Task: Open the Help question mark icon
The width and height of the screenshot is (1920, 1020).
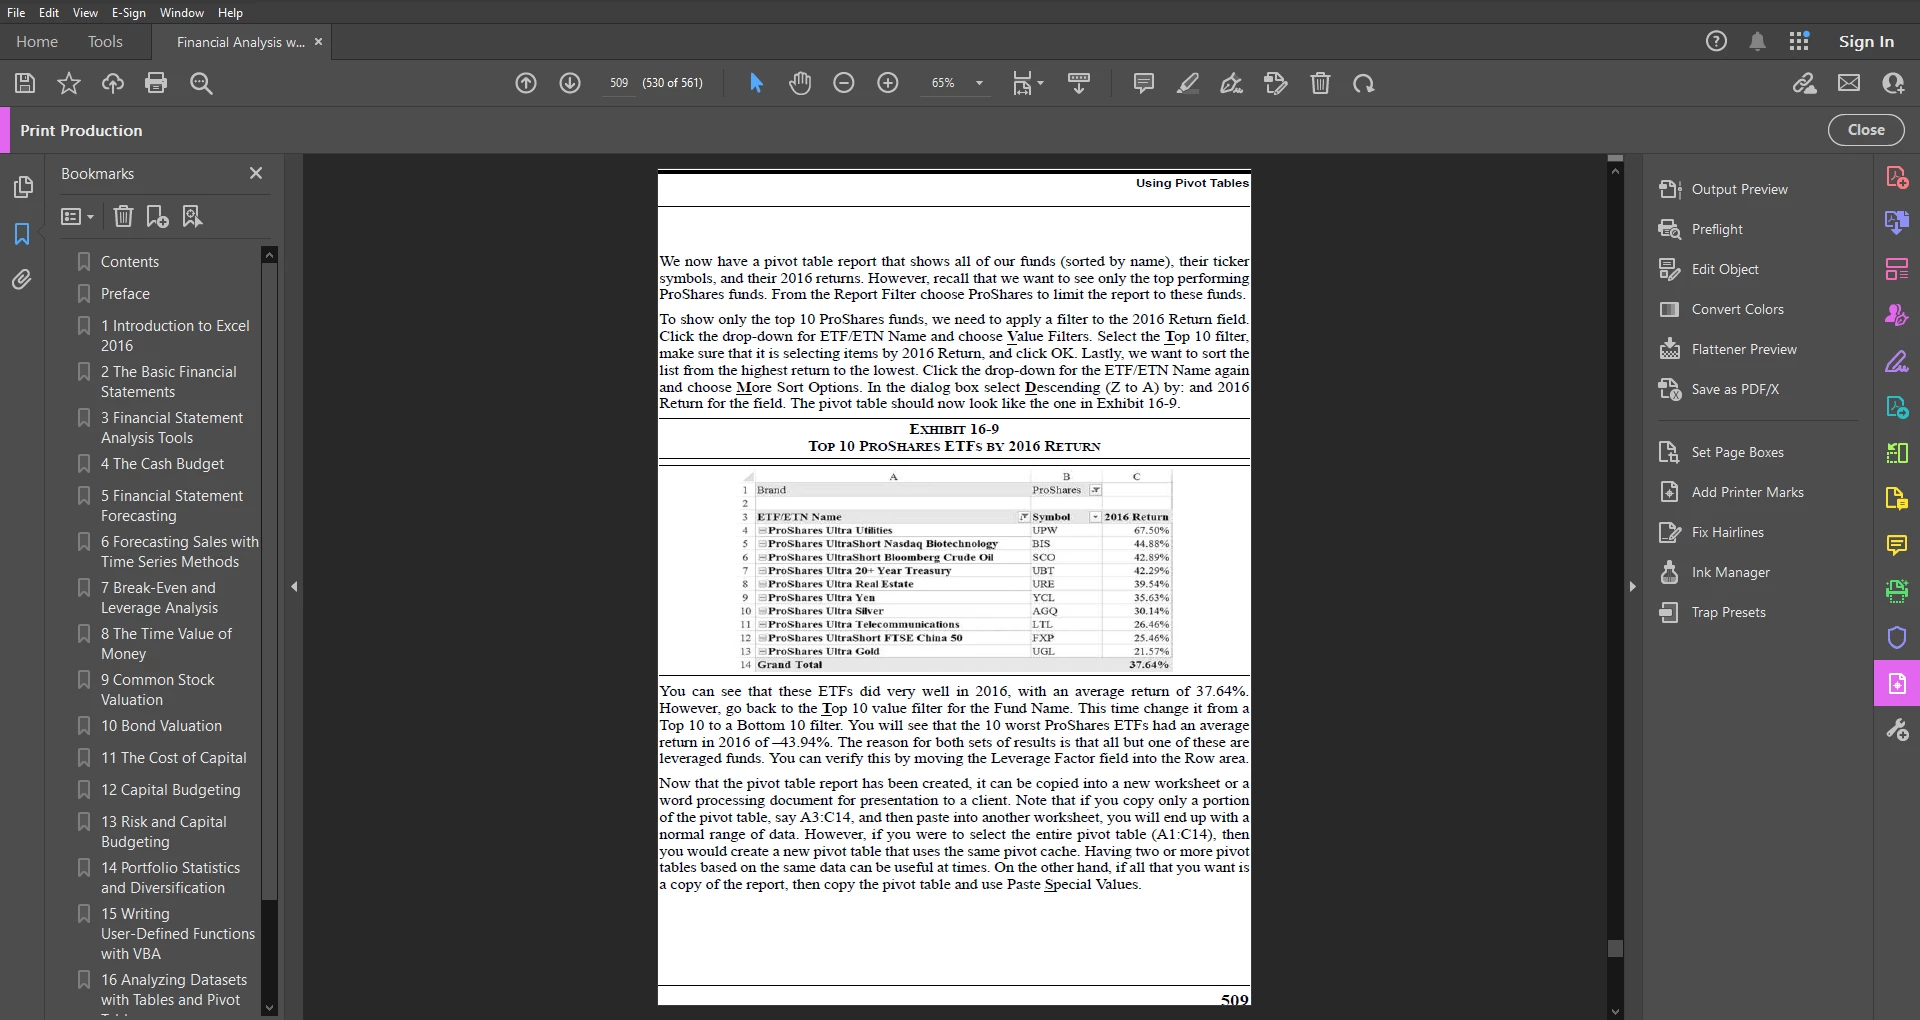Action: (1716, 41)
